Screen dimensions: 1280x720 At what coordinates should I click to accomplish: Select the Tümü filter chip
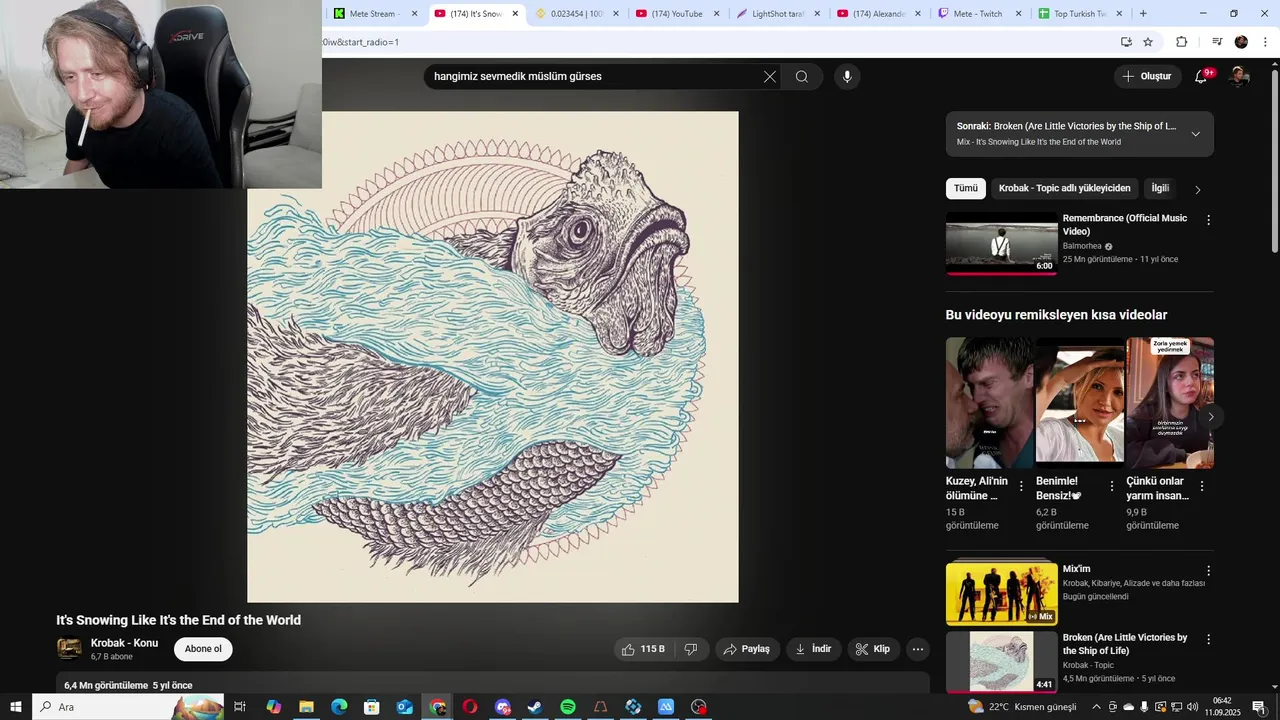966,188
